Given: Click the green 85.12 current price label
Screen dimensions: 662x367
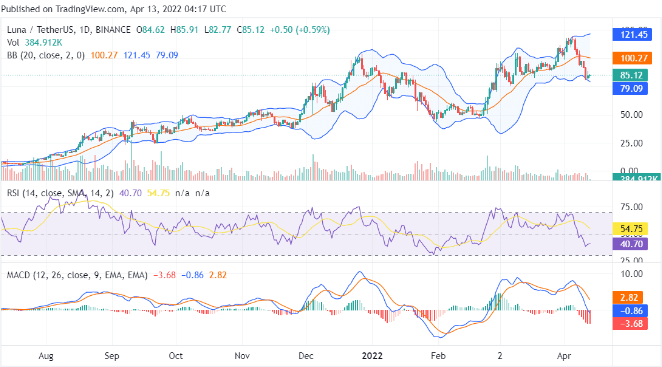Looking at the screenshot, I should [x=630, y=75].
